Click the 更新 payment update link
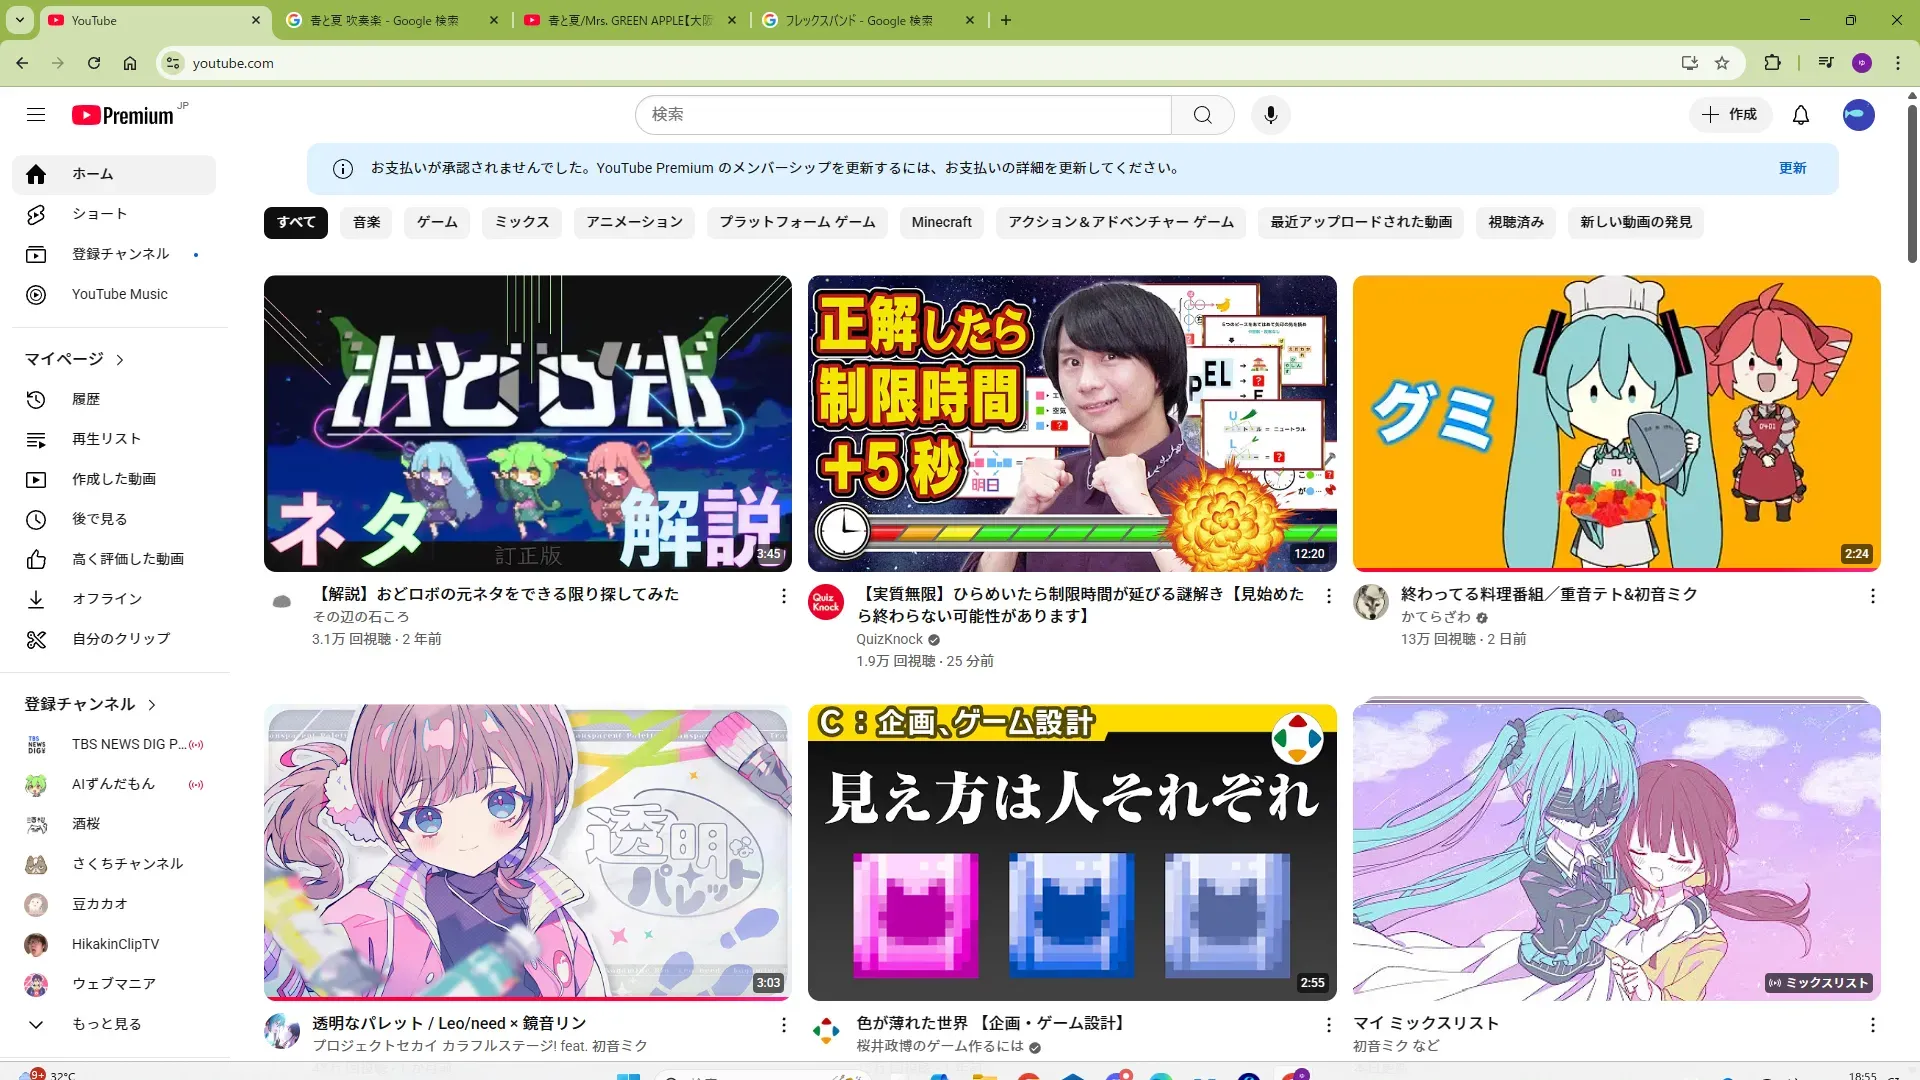The image size is (1920, 1080). click(1792, 168)
